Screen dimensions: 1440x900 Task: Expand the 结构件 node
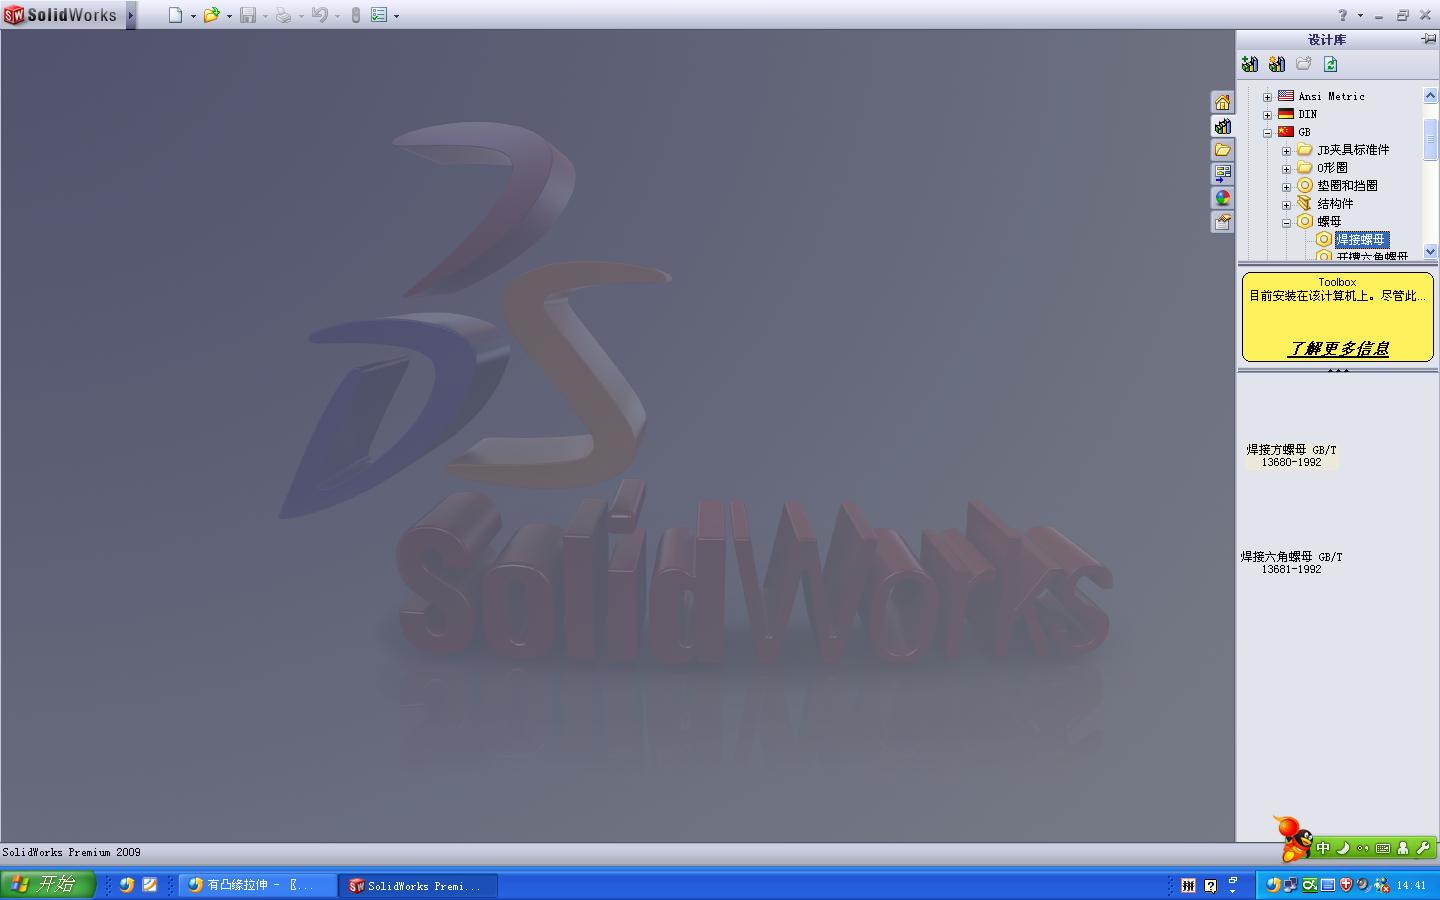pyautogui.click(x=1286, y=205)
